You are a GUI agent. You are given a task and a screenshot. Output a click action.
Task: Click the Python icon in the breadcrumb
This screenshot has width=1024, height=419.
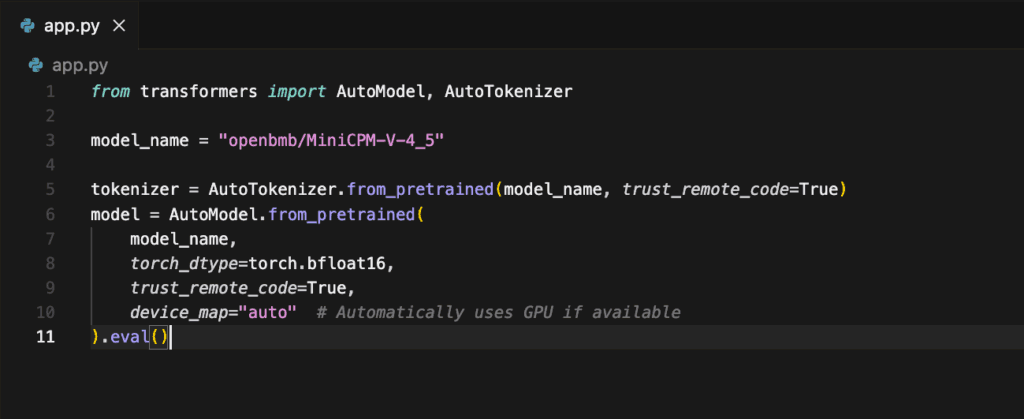pyautogui.click(x=37, y=65)
